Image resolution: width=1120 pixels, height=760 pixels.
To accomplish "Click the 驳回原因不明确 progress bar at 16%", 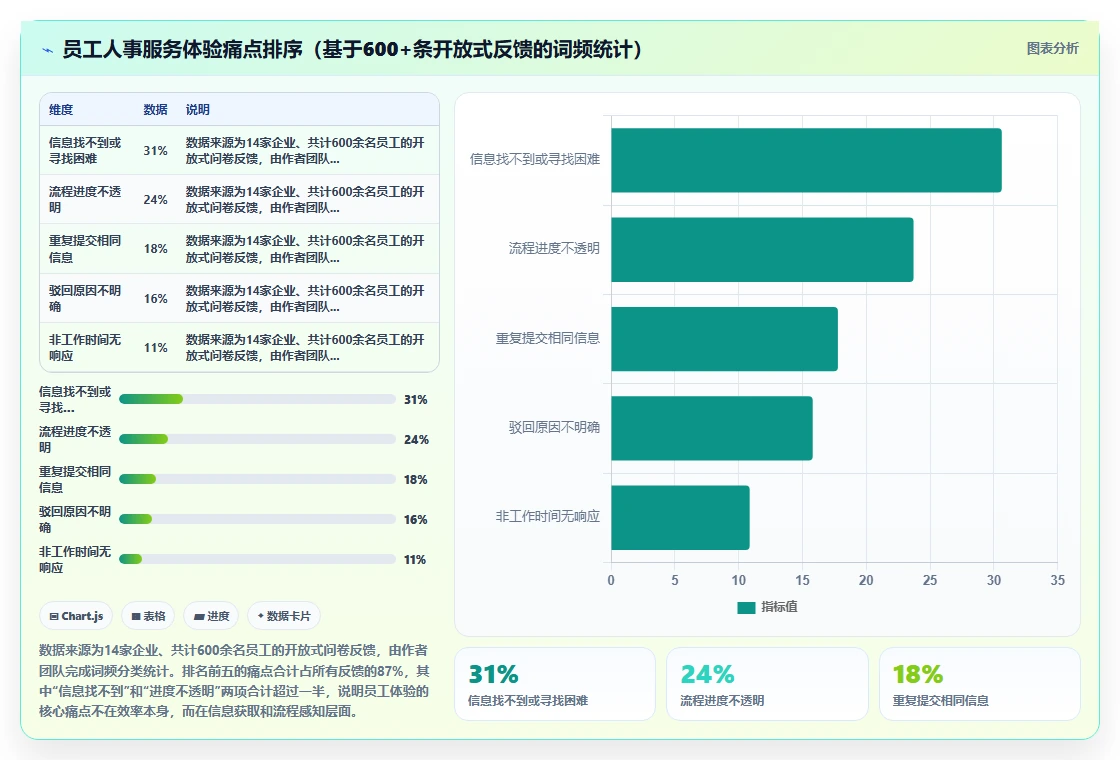I will tap(257, 519).
